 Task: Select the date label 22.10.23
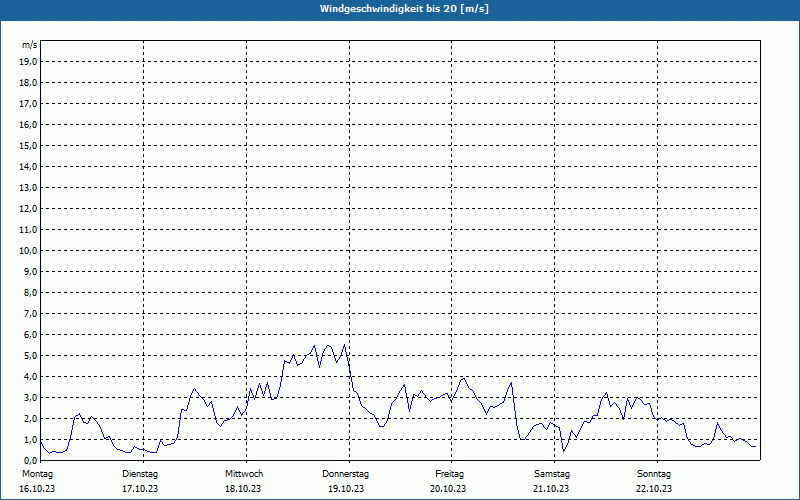click(x=654, y=489)
